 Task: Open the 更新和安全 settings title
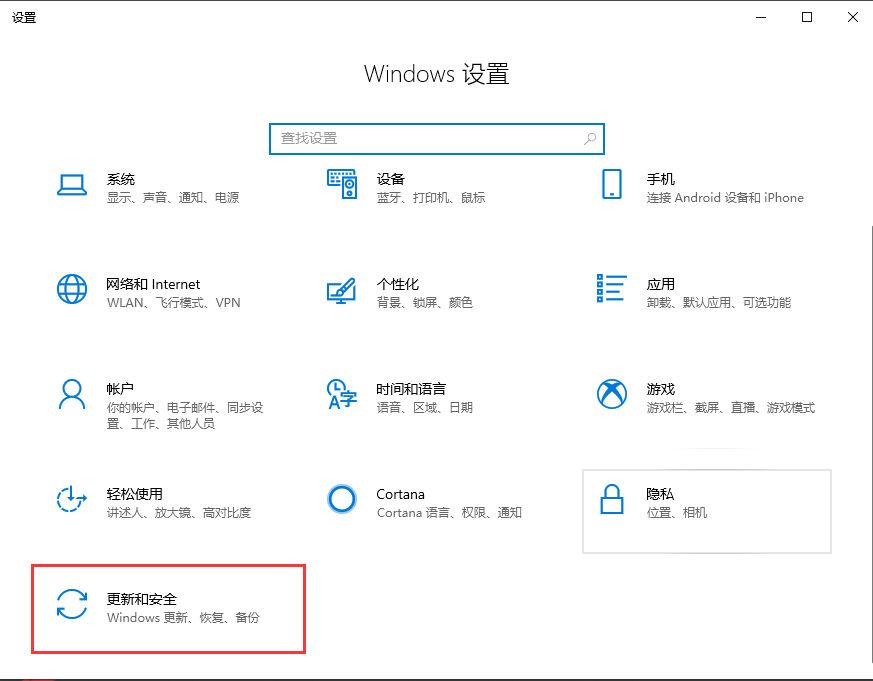141,599
